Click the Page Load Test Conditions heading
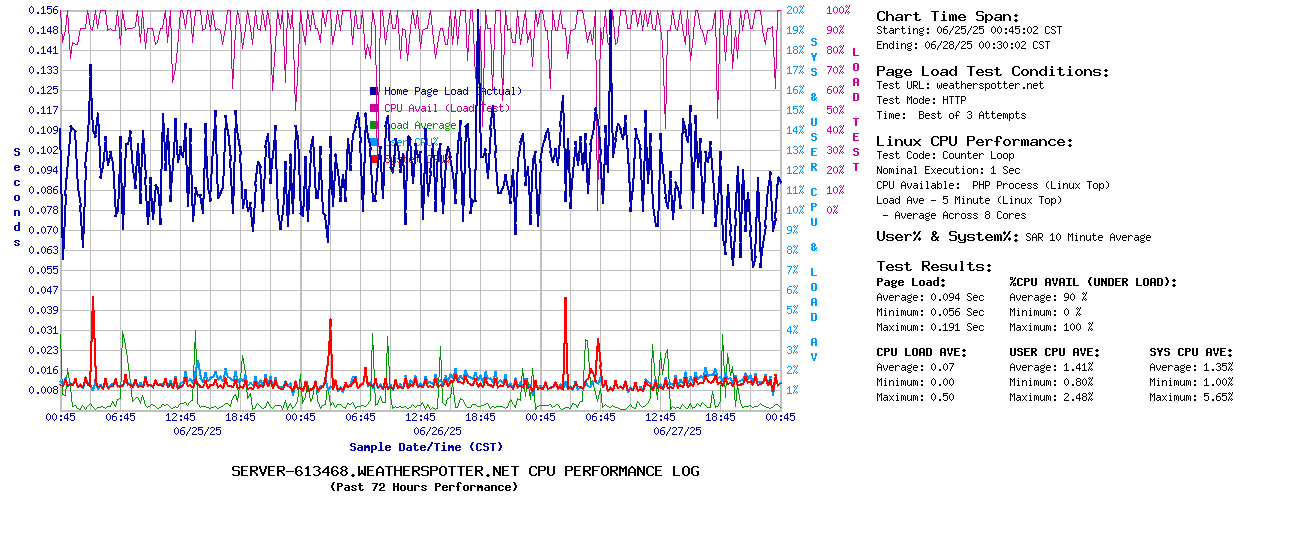Viewport: 1300px width, 550px height. pyautogui.click(x=992, y=72)
